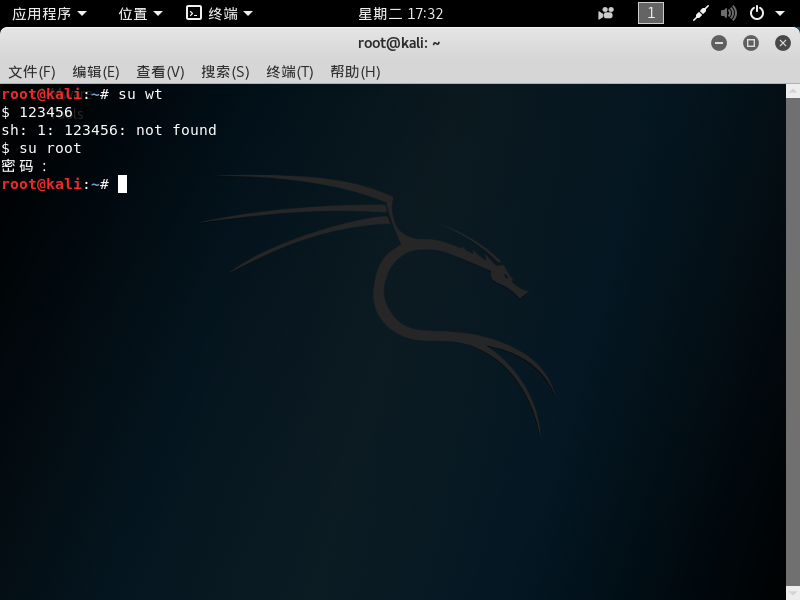Click the line 'sh: 1: 123456: not found'
This screenshot has width=800, height=600.
pyautogui.click(x=109, y=130)
